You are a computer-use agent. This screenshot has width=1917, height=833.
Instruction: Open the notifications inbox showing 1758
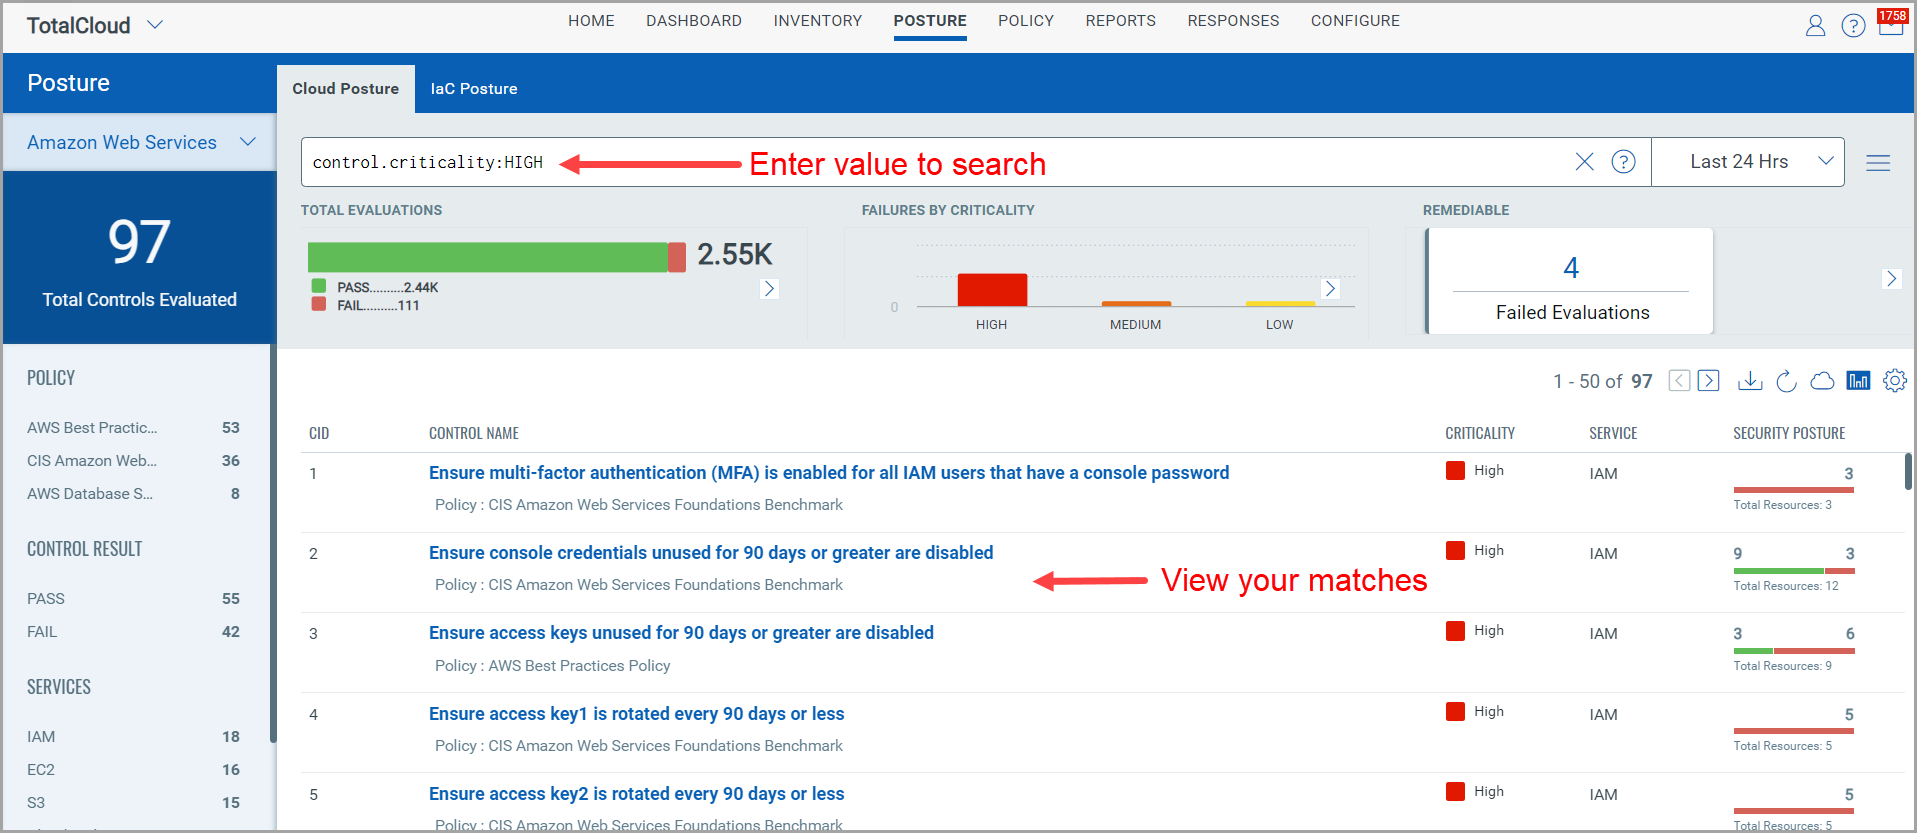point(1891,22)
